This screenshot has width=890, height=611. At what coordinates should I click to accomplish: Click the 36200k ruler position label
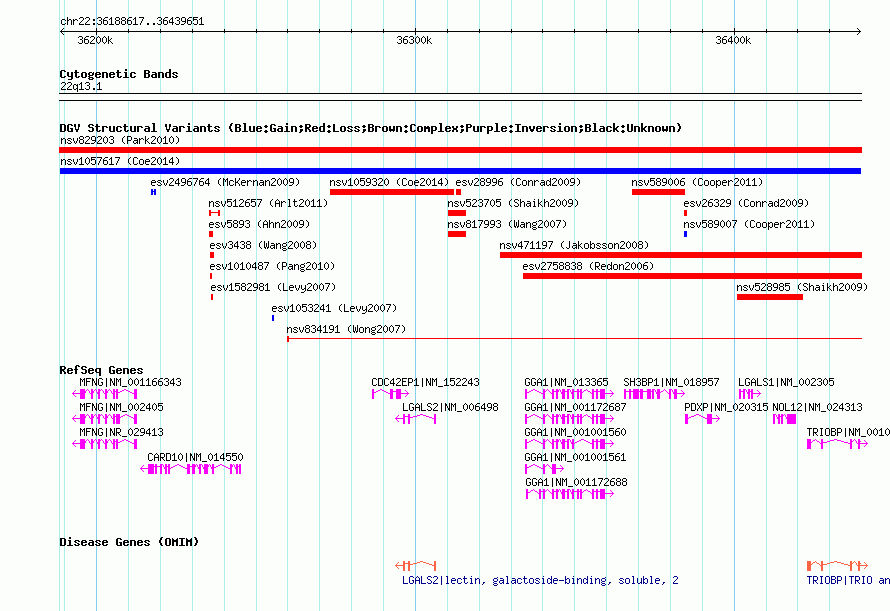pos(95,40)
